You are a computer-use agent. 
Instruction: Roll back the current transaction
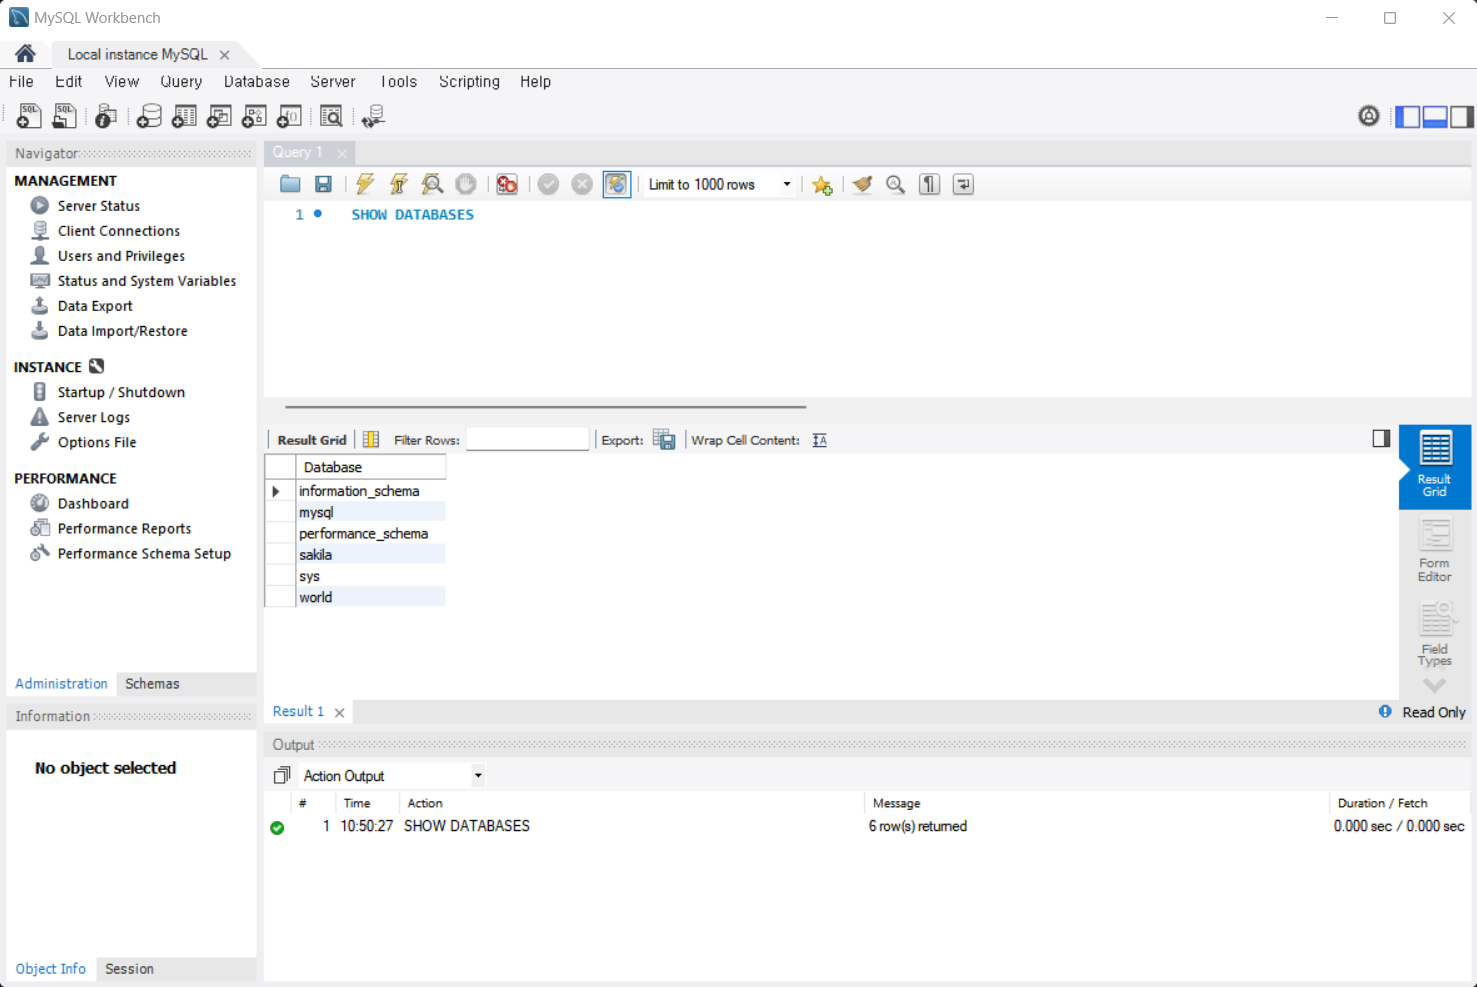click(582, 184)
